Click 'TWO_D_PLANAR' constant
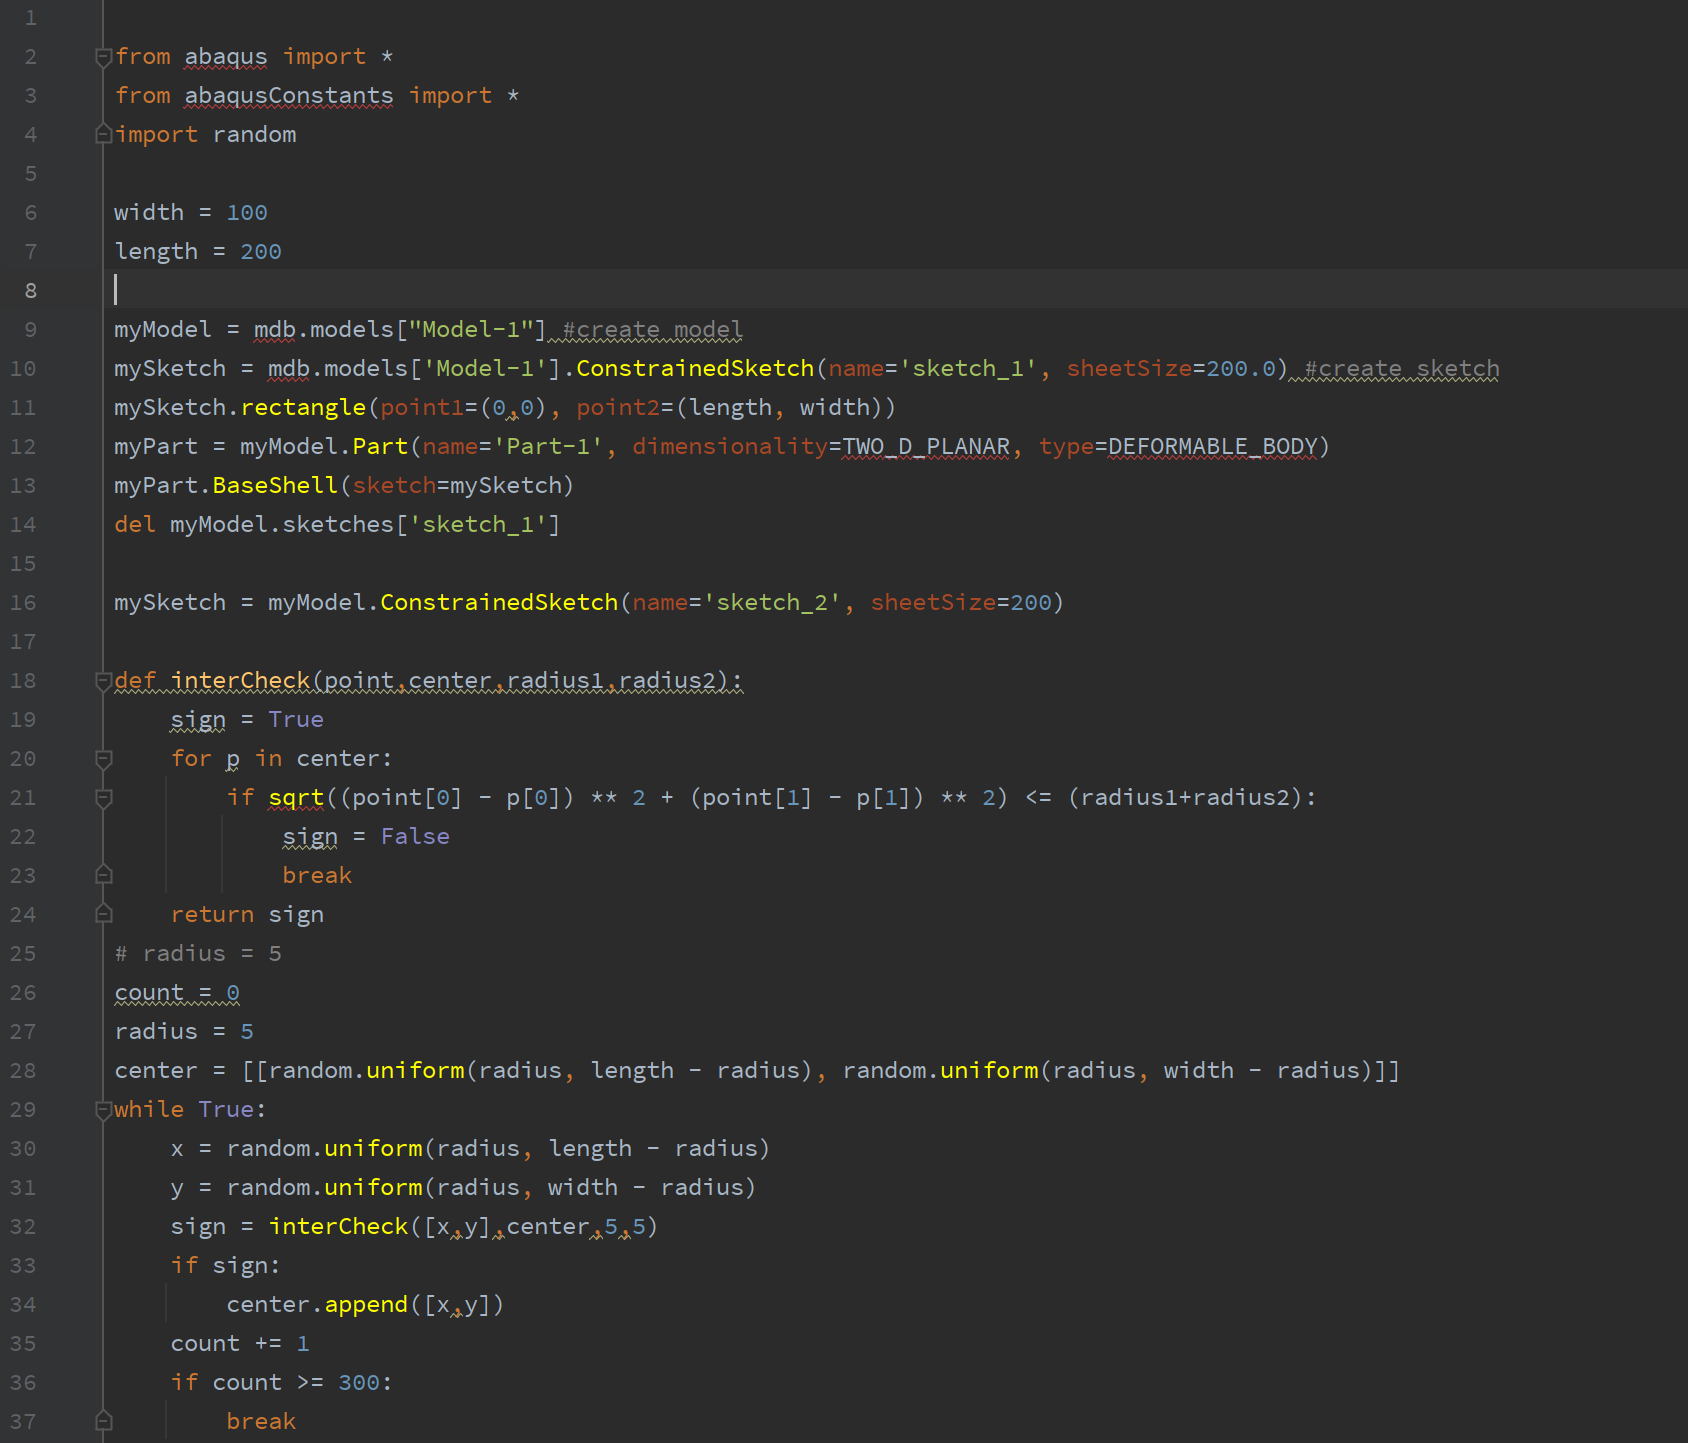The width and height of the screenshot is (1688, 1443). (926, 446)
